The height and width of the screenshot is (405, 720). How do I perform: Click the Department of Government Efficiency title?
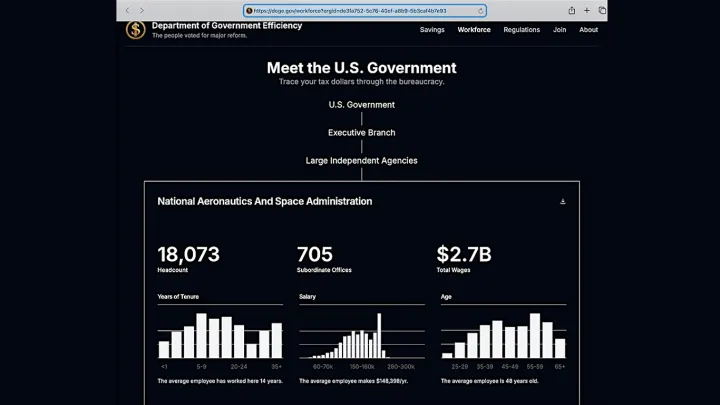[x=227, y=26]
